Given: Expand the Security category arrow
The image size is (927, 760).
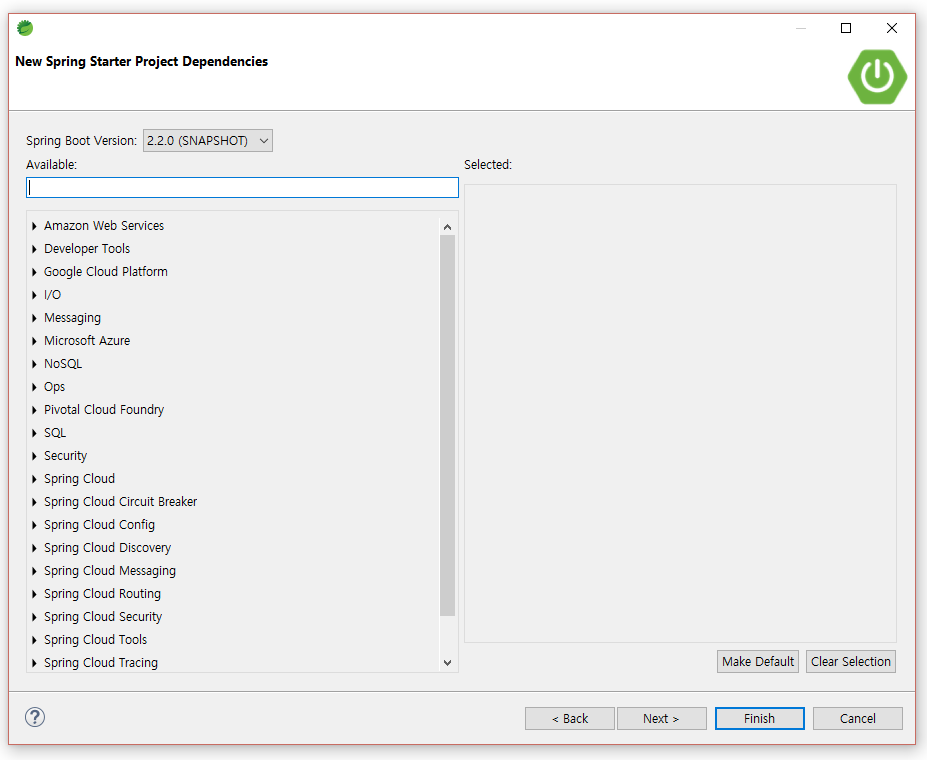Looking at the screenshot, I should point(34,456).
